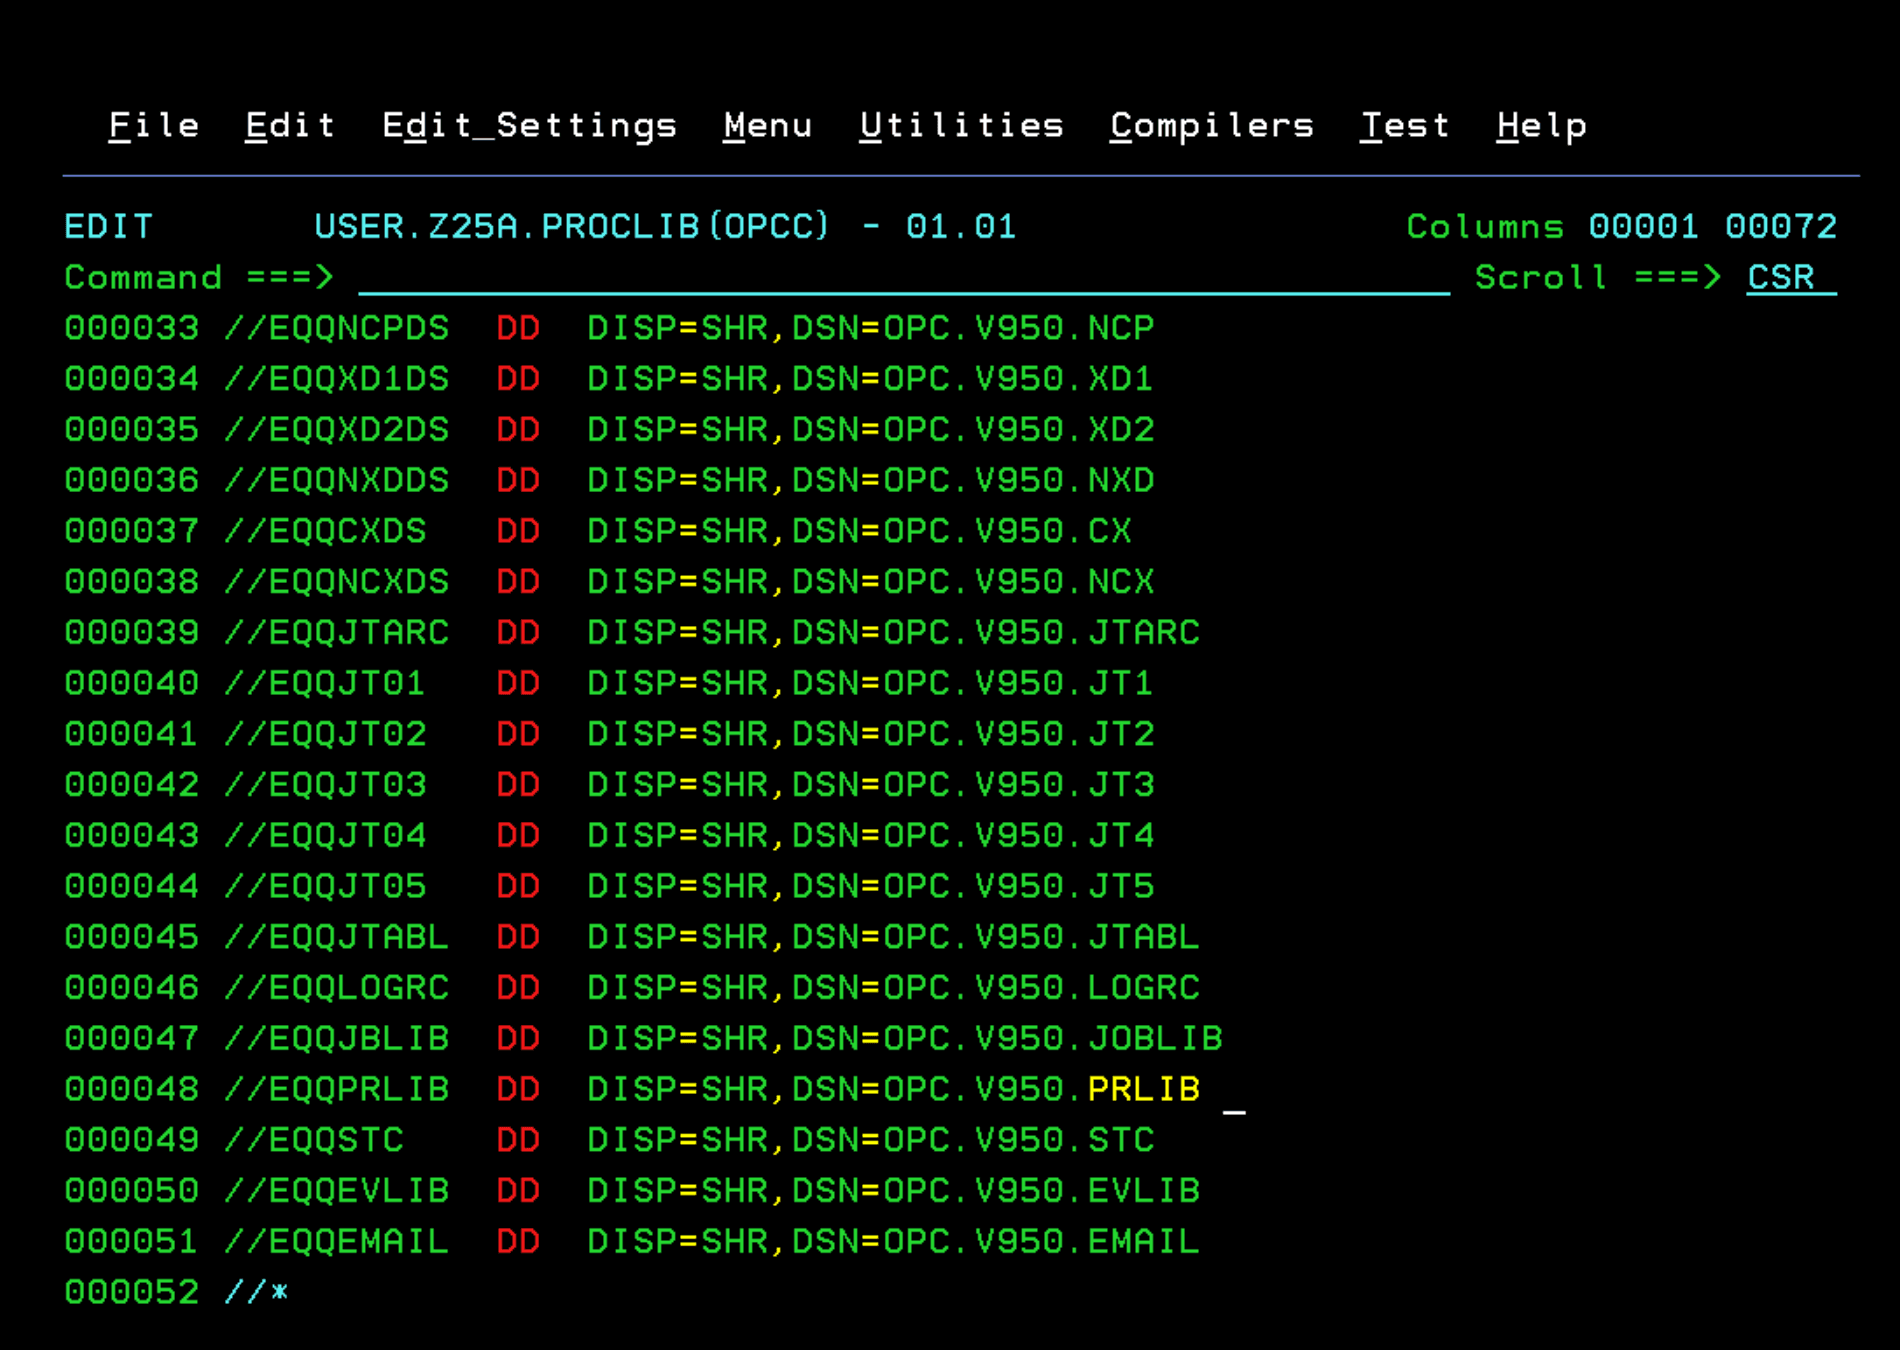This screenshot has height=1350, width=1900.
Task: Click in the Command input field
Action: point(900,278)
